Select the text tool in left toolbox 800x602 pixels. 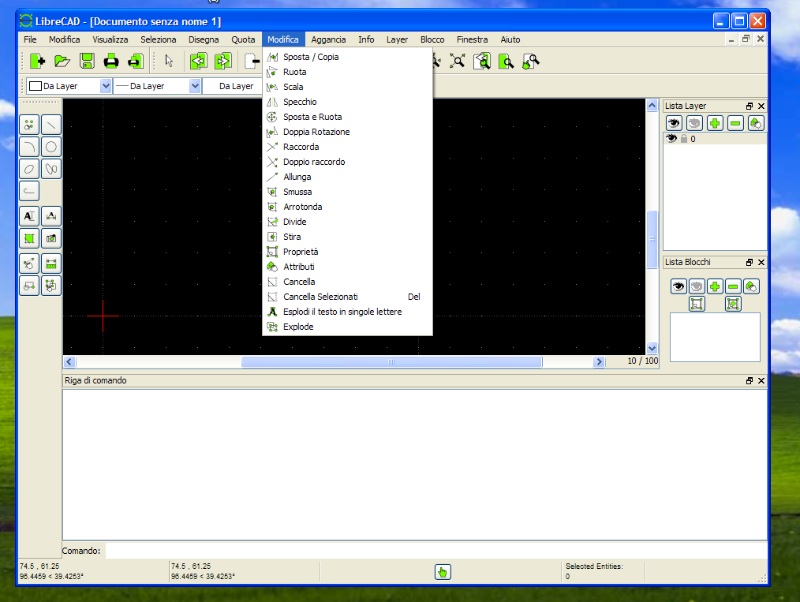[29, 215]
